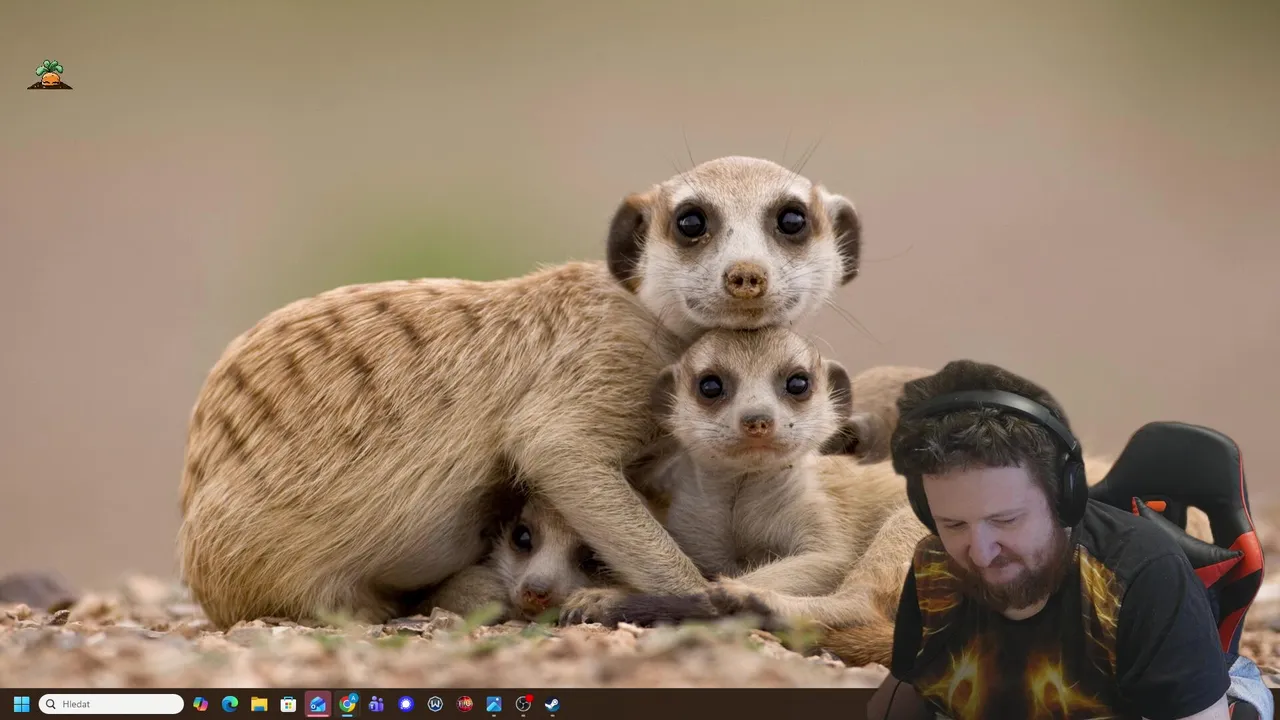
Task: Open the red round taskbar app
Action: point(464,704)
